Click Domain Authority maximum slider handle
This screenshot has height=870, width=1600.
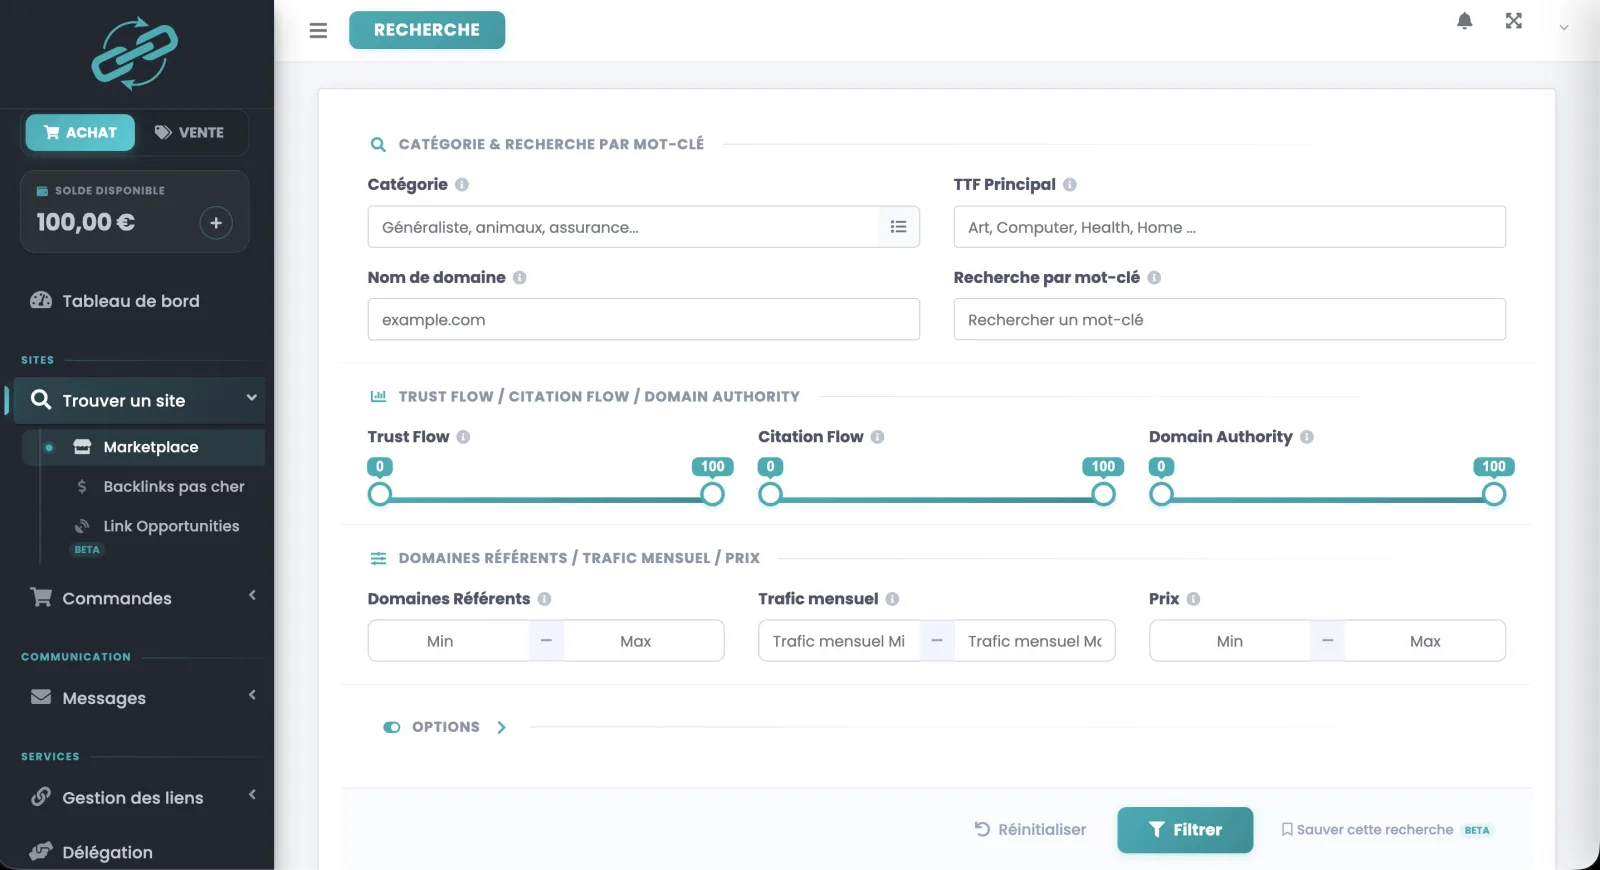tap(1494, 494)
